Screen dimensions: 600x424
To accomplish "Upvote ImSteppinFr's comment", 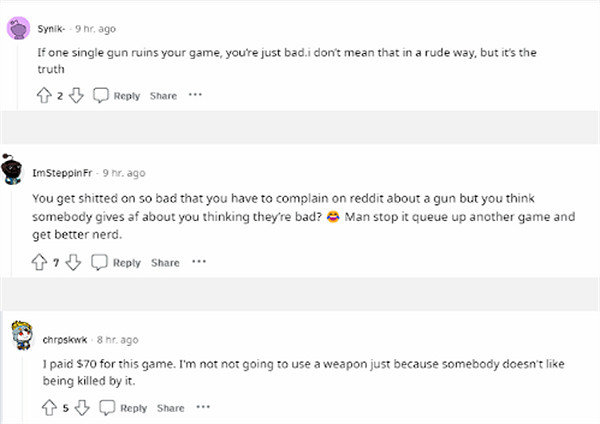I will 40,263.
